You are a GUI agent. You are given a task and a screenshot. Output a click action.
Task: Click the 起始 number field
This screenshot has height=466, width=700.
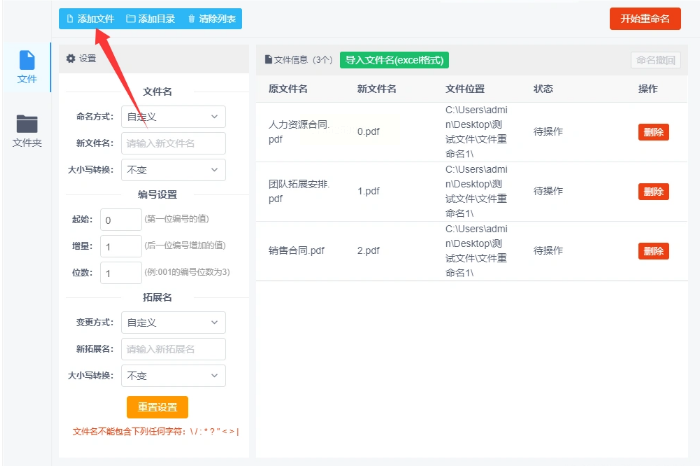121,220
